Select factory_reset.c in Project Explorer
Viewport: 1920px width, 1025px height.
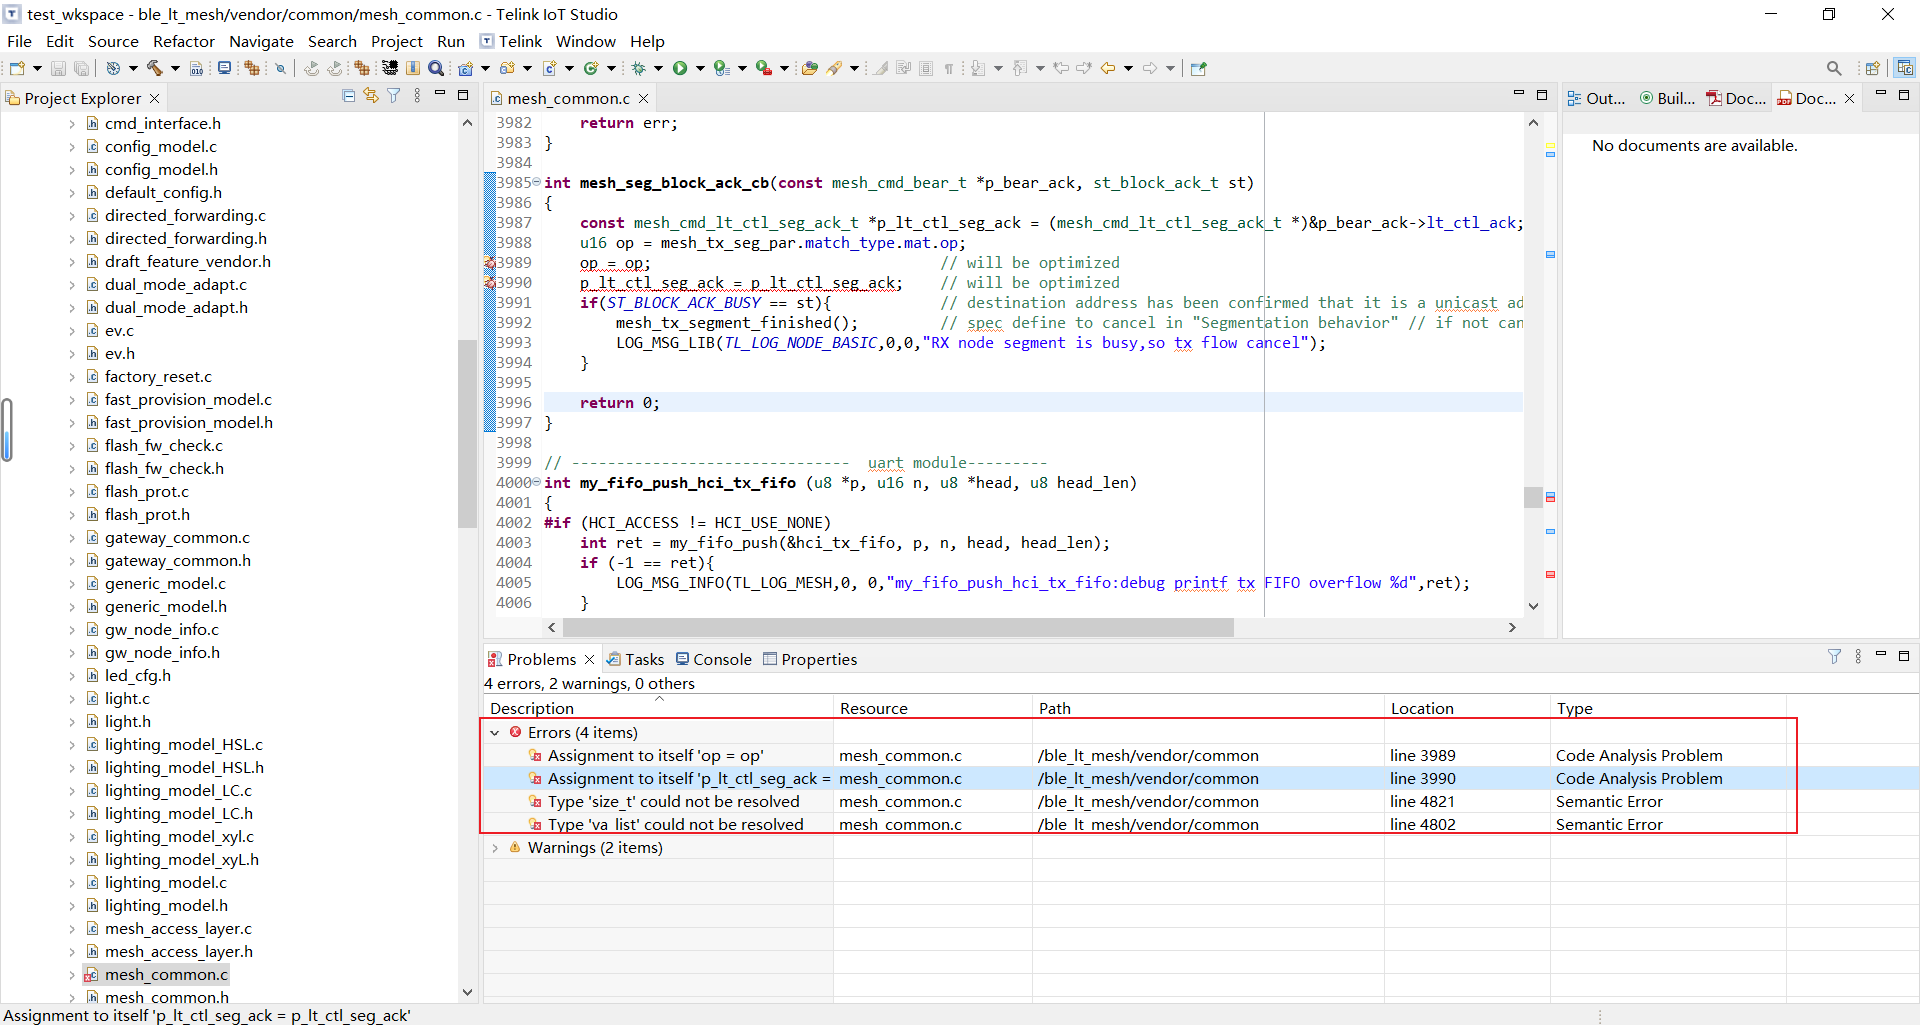158,377
